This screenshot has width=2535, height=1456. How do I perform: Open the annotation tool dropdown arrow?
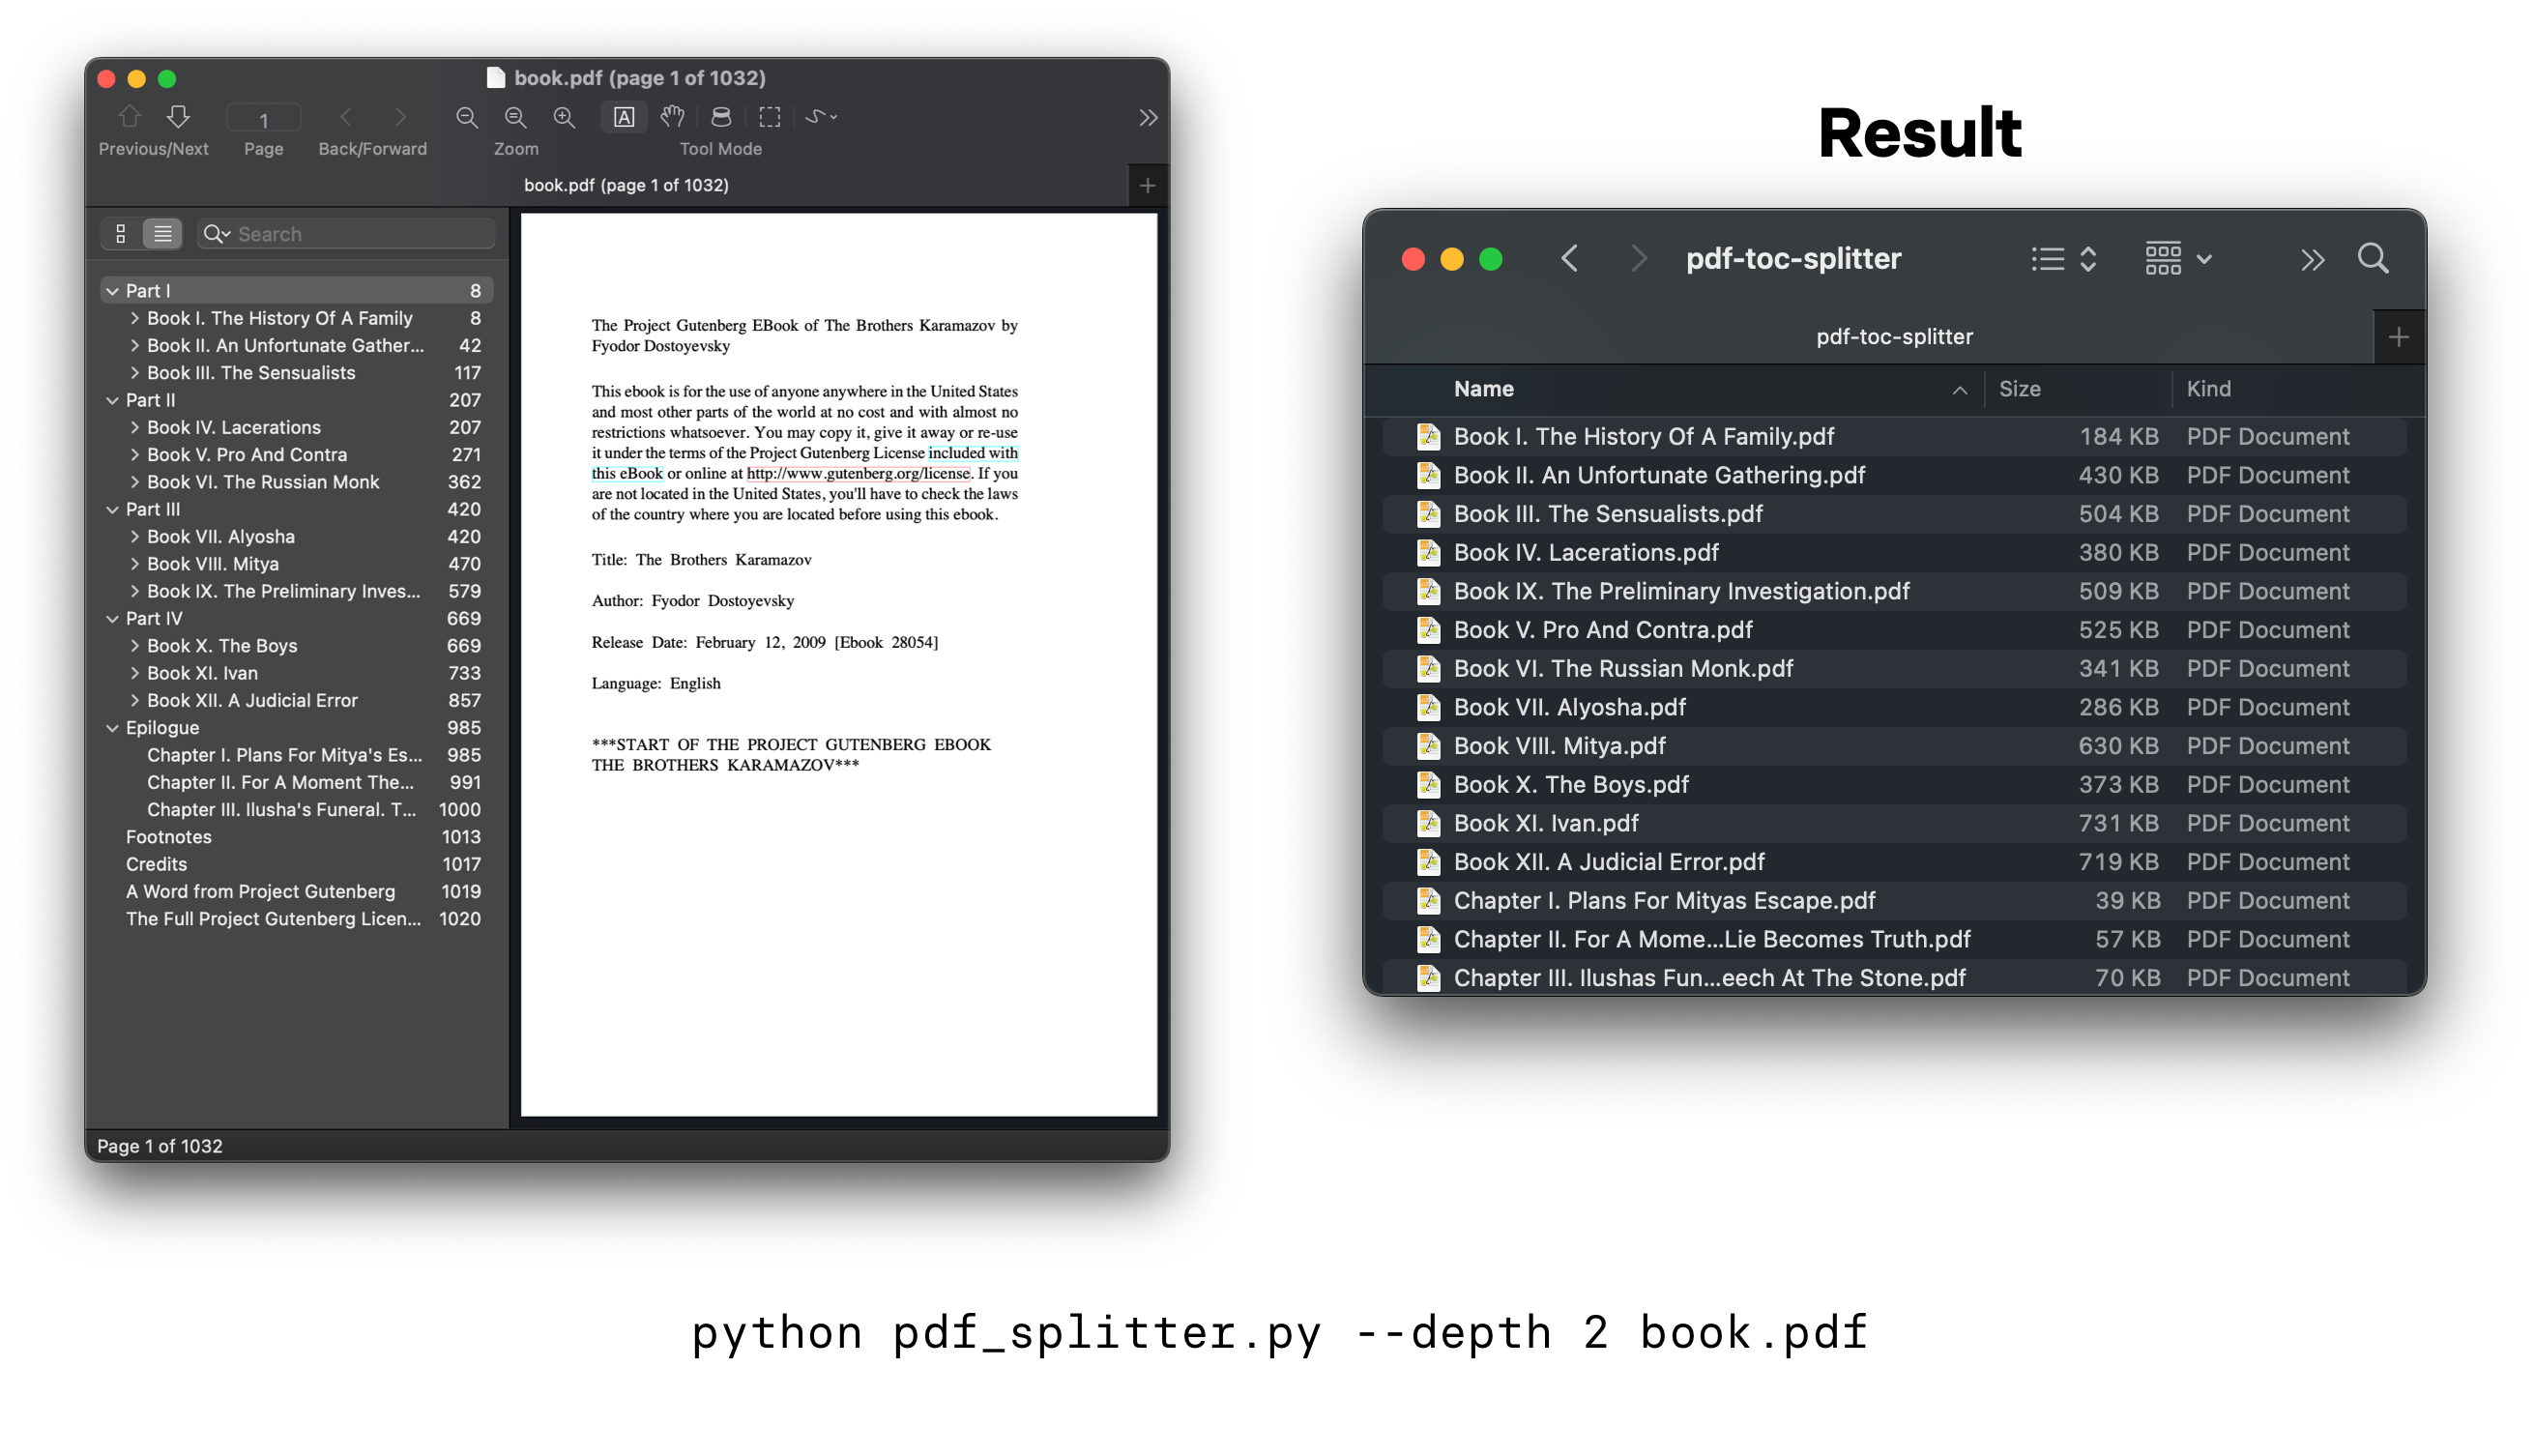point(834,117)
